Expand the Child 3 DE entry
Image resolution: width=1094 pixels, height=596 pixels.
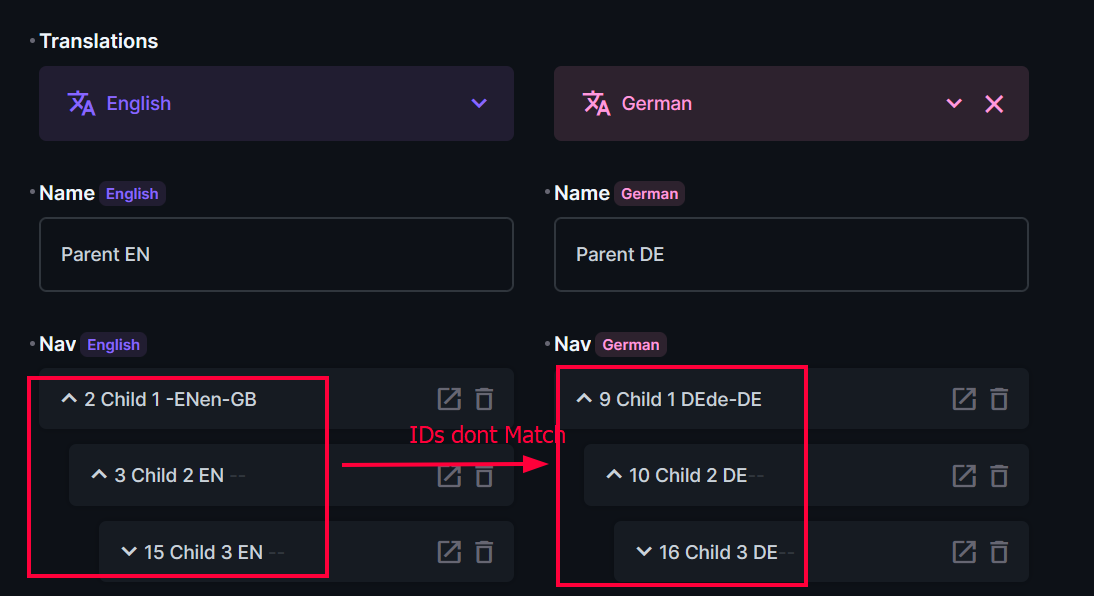tap(643, 551)
